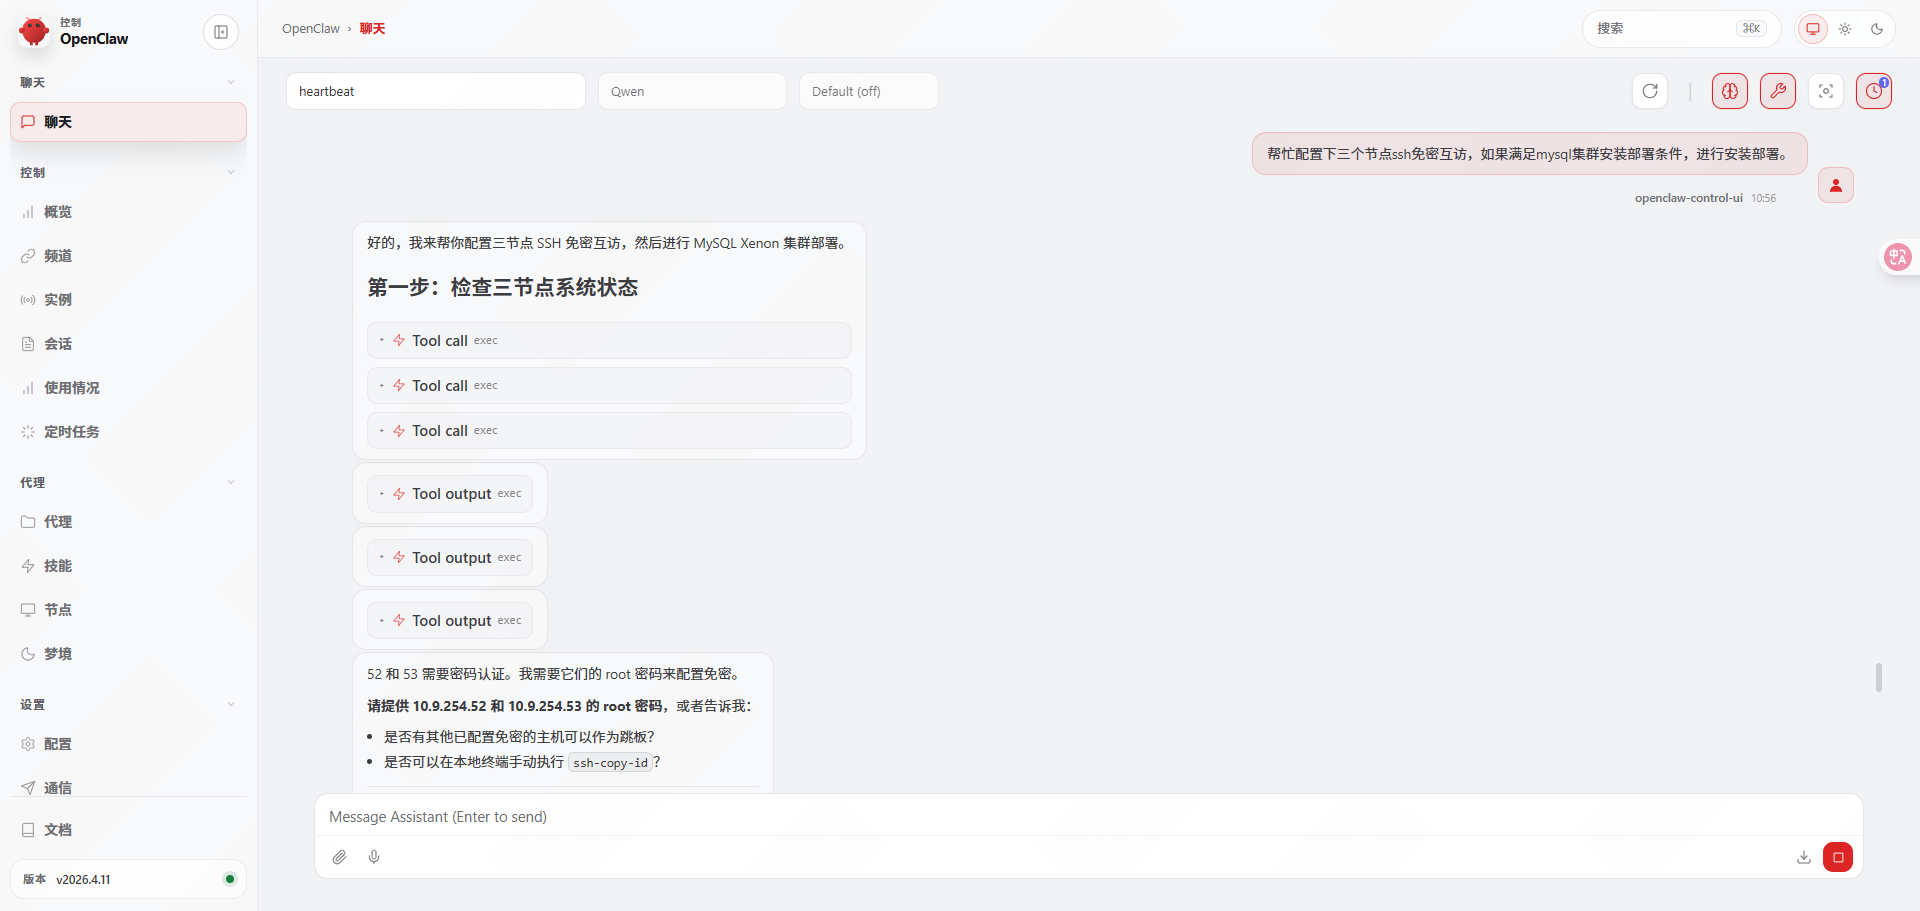Expand third Tool output exec row
Image resolution: width=1920 pixels, height=911 pixels.
[450, 621]
